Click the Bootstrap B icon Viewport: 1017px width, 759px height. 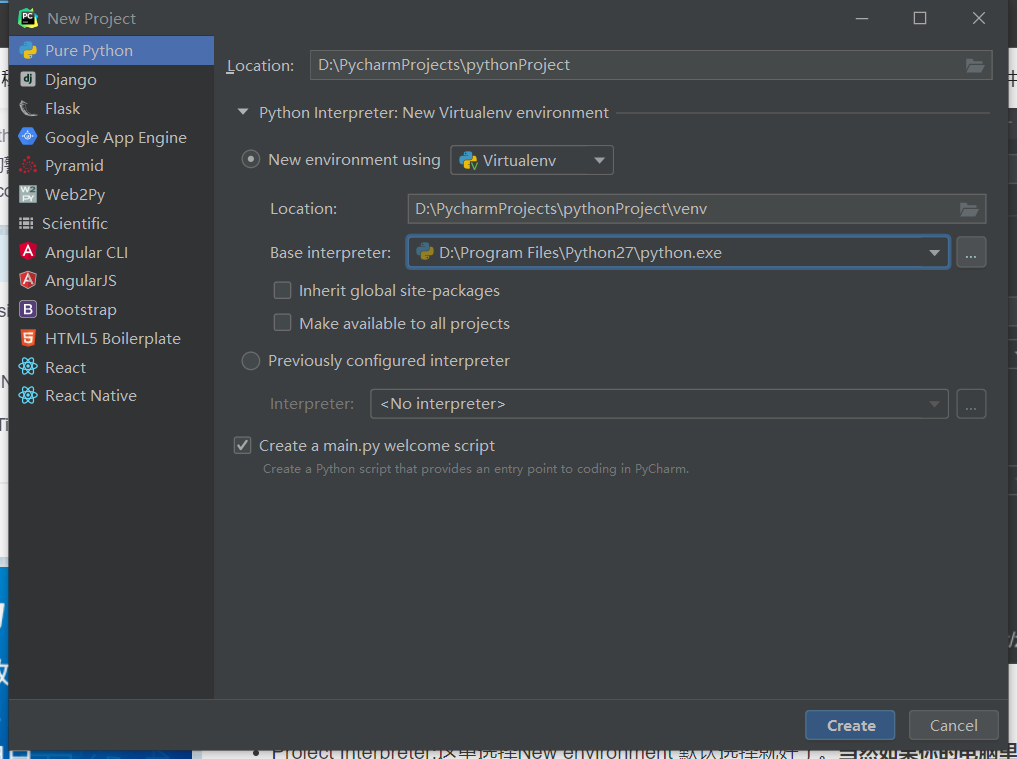click(28, 309)
